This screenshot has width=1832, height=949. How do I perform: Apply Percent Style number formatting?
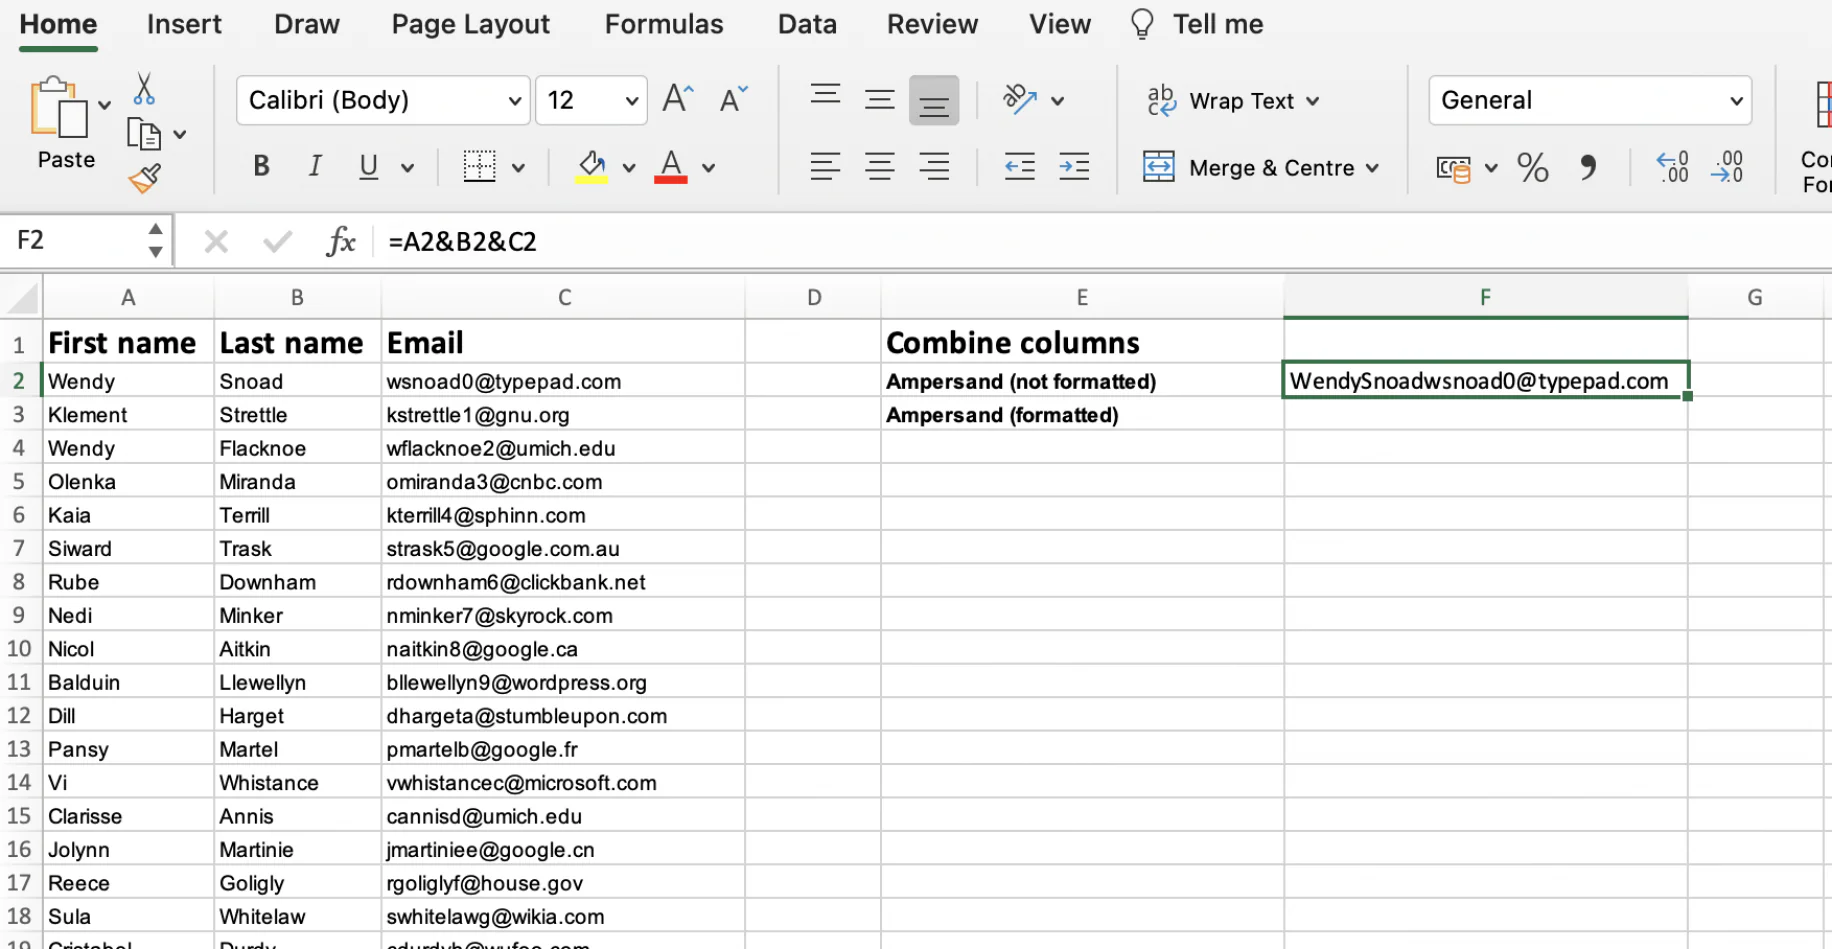tap(1533, 167)
